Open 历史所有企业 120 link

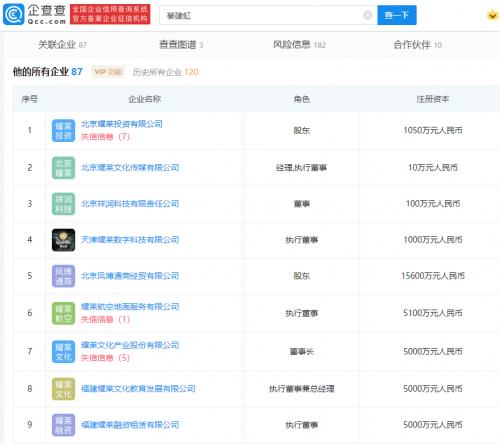coord(165,72)
